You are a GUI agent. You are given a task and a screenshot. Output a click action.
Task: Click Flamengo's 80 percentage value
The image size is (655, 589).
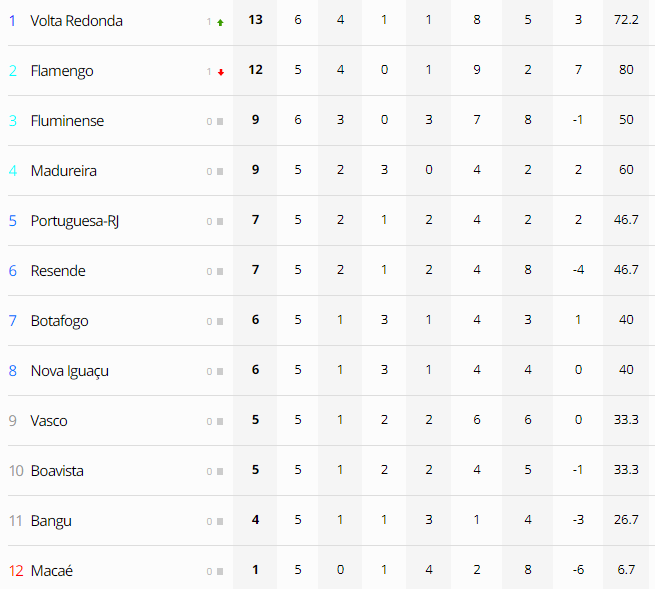[626, 69]
